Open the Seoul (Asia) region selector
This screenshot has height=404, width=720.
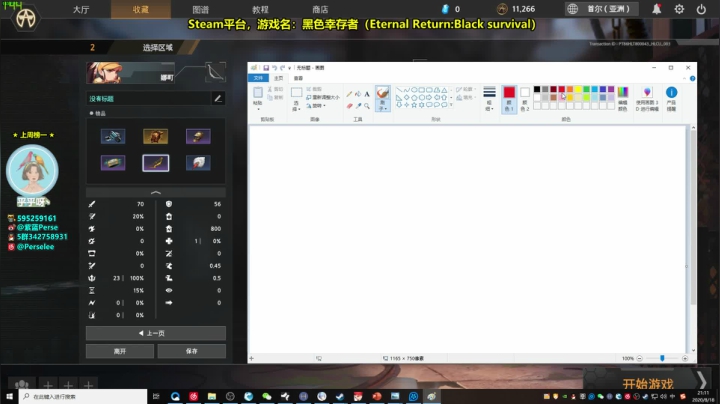click(x=602, y=9)
